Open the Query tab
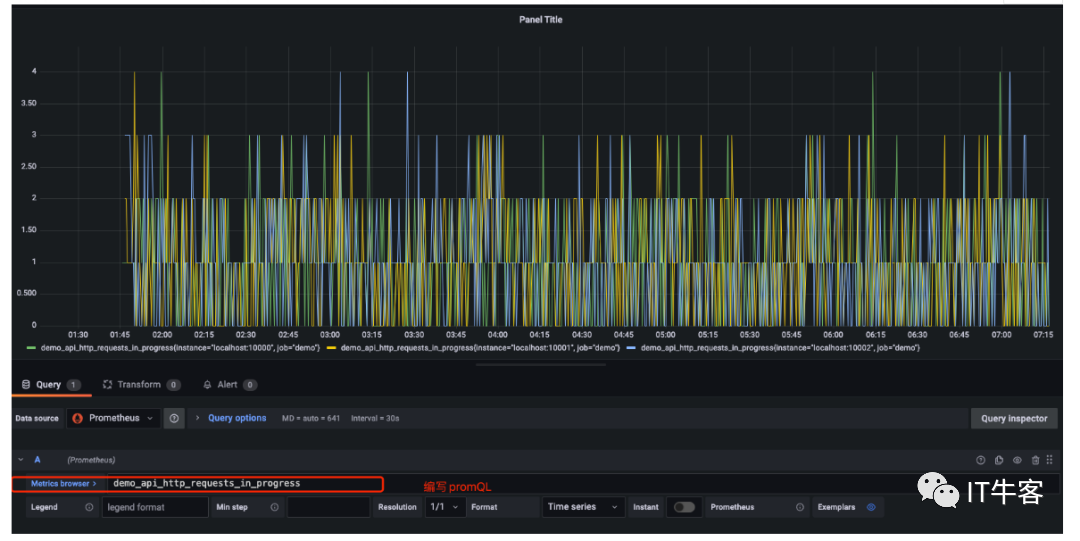The width and height of the screenshot is (1080, 541). [x=52, y=385]
